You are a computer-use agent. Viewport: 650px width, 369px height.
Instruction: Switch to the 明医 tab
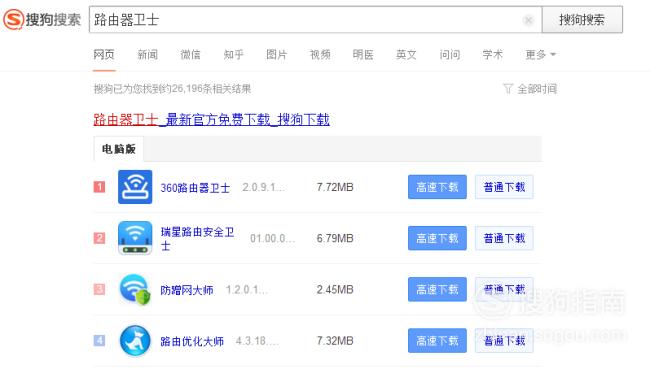point(363,54)
